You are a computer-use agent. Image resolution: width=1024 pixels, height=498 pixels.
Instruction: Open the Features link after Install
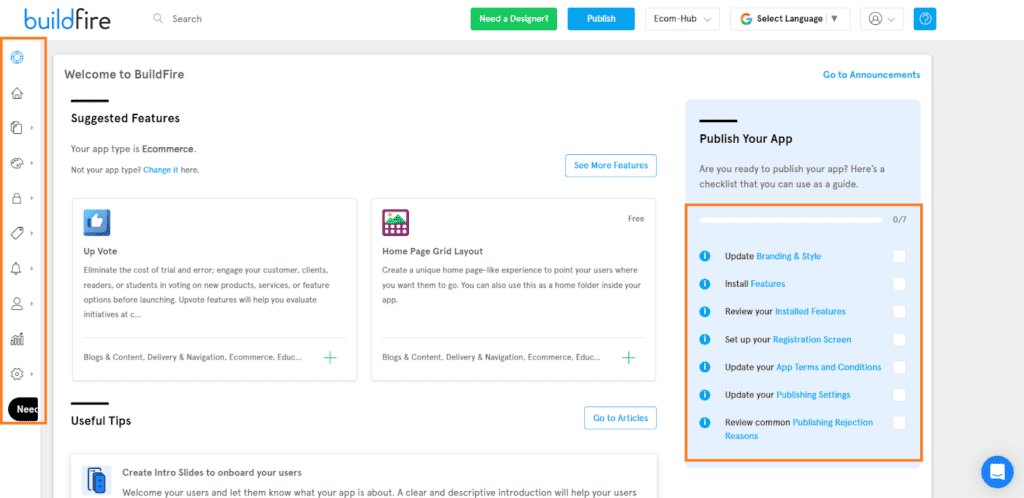click(x=767, y=284)
